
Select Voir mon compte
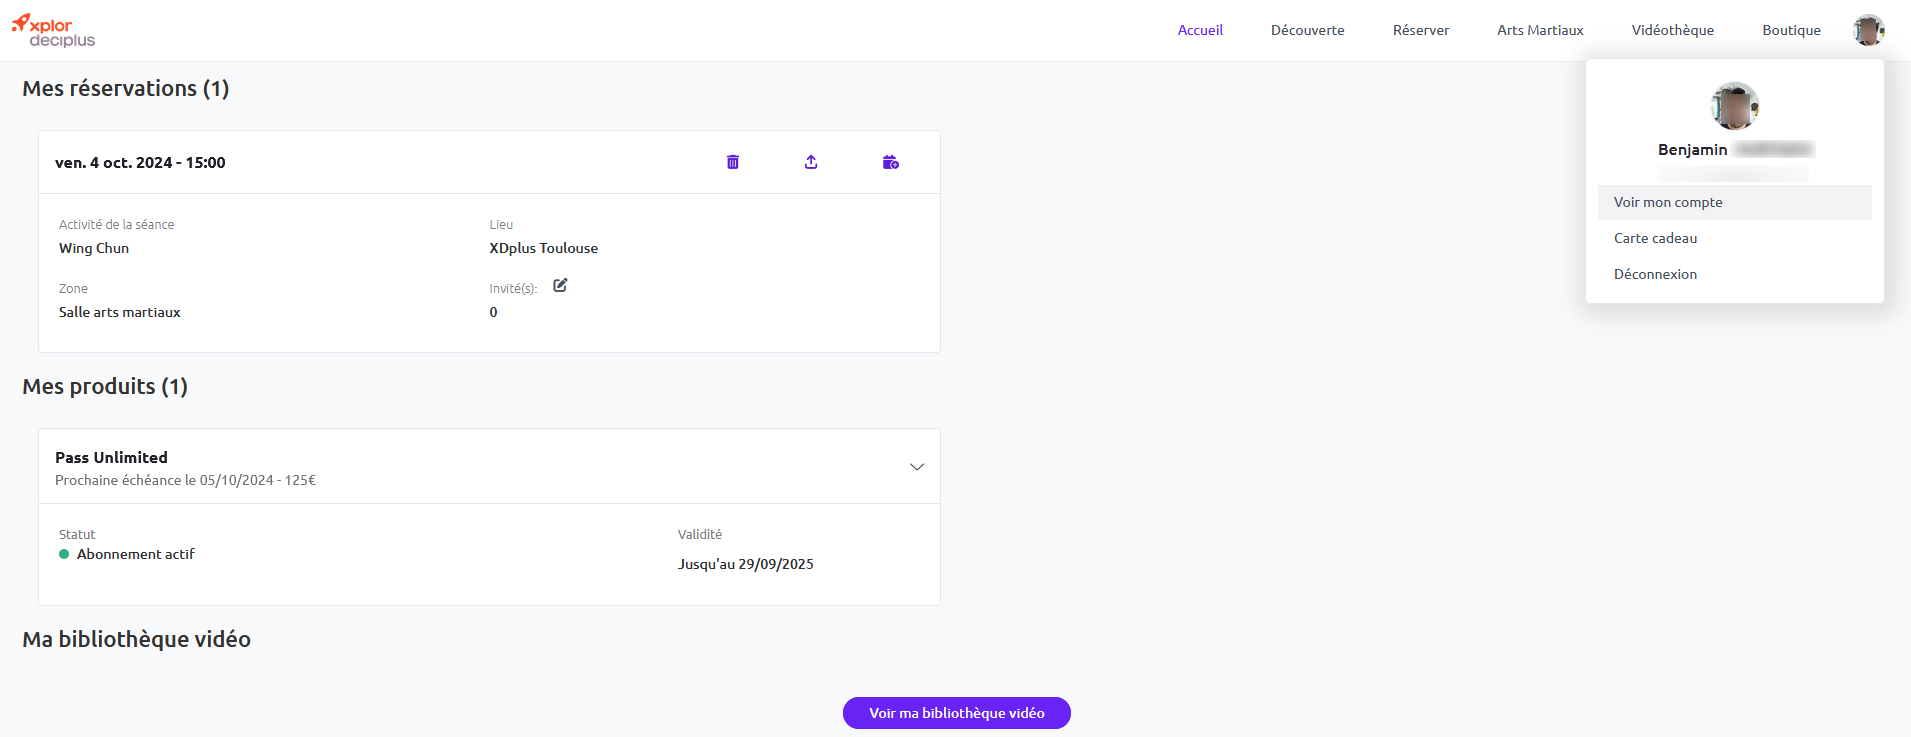pyautogui.click(x=1735, y=202)
